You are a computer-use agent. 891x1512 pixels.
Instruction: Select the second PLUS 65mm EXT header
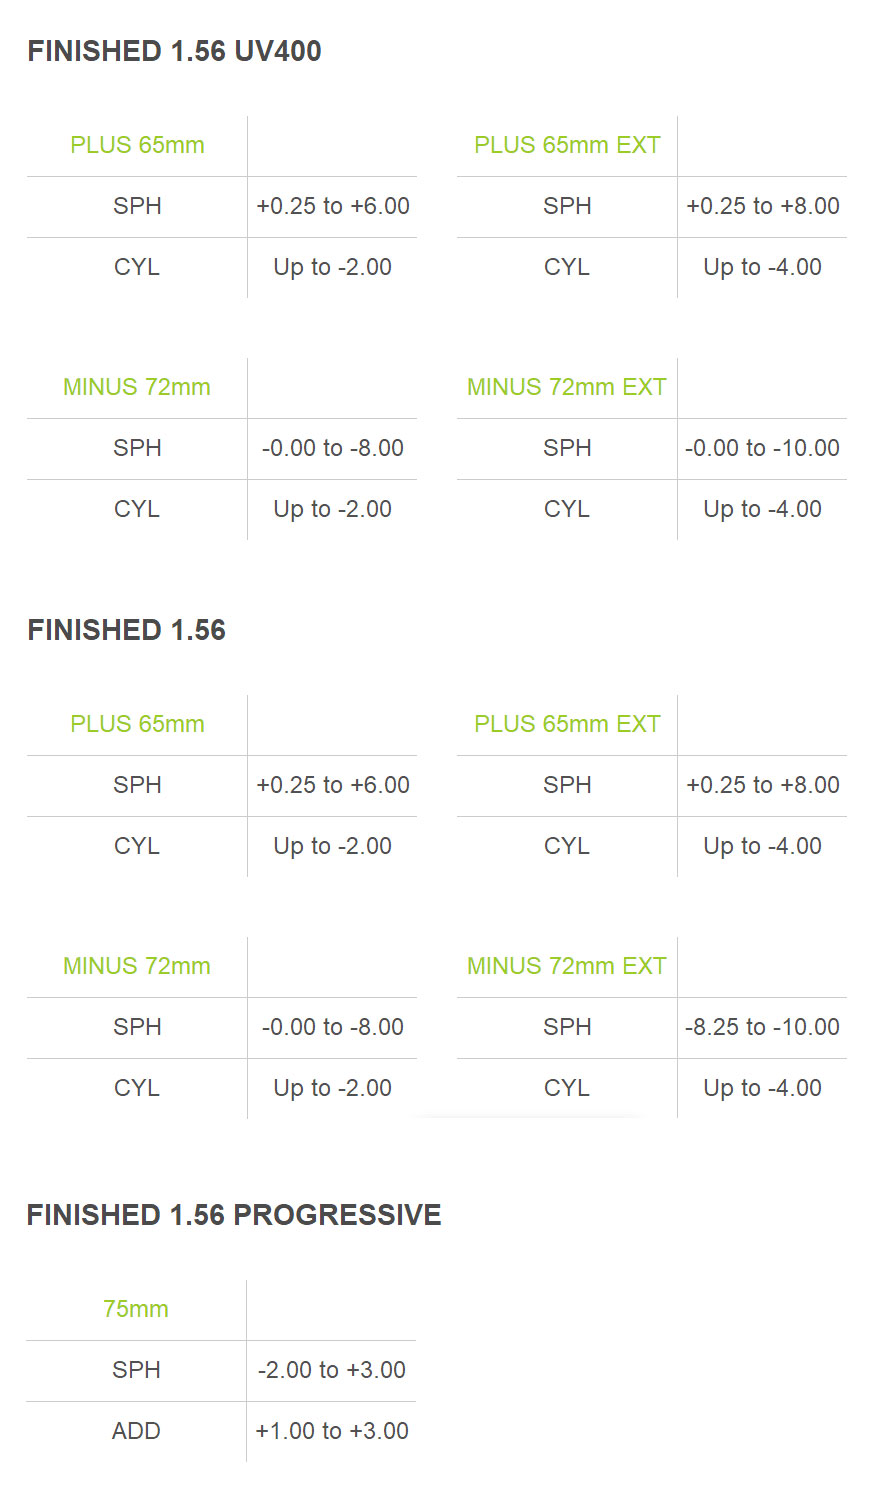pyautogui.click(x=567, y=724)
